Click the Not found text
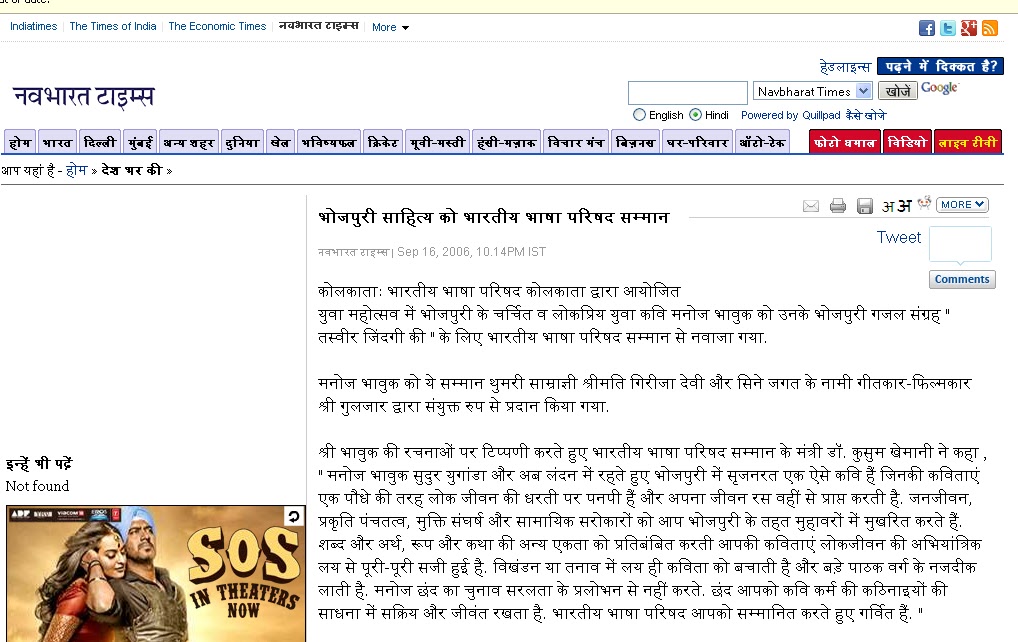 pos(37,486)
